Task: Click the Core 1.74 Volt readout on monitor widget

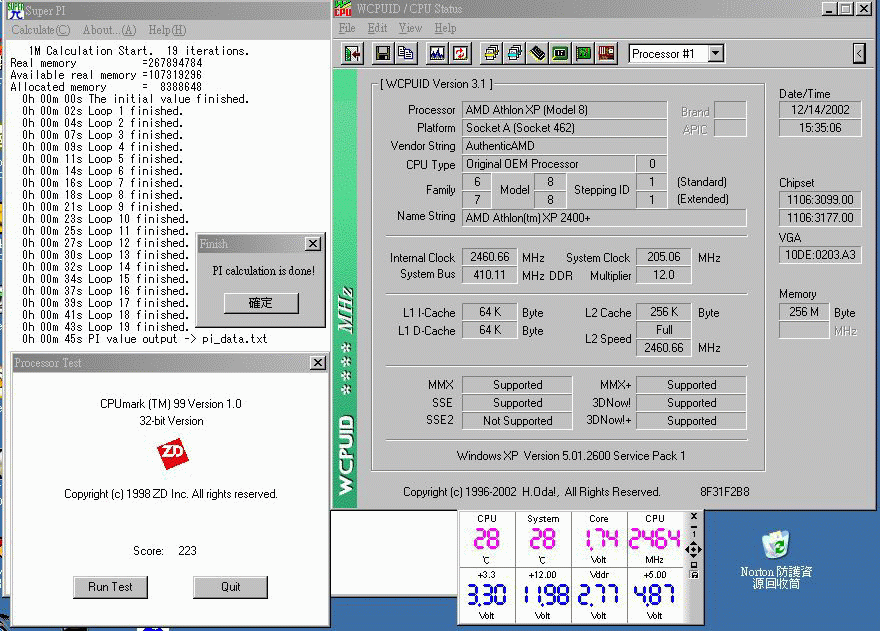Action: click(599, 539)
